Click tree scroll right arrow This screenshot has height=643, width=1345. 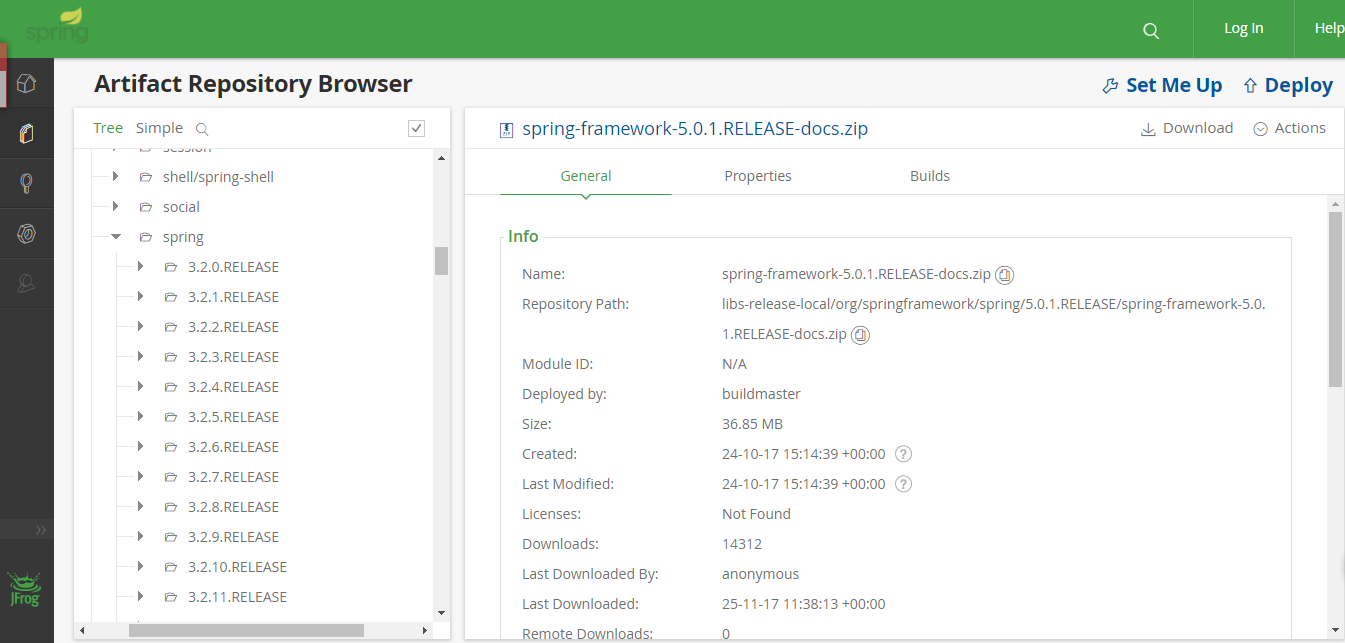click(x=425, y=631)
